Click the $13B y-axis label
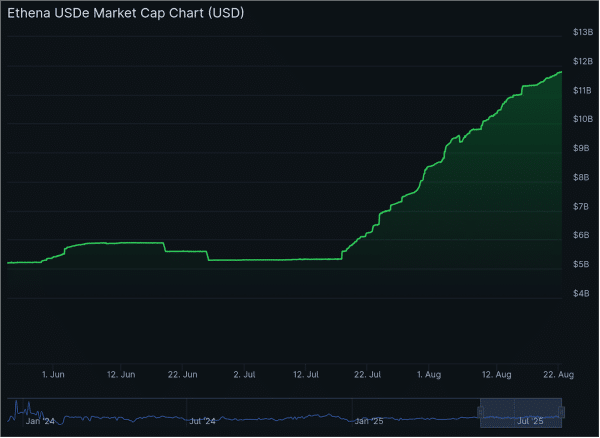Image resolution: width=600 pixels, height=438 pixels. pyautogui.click(x=582, y=33)
